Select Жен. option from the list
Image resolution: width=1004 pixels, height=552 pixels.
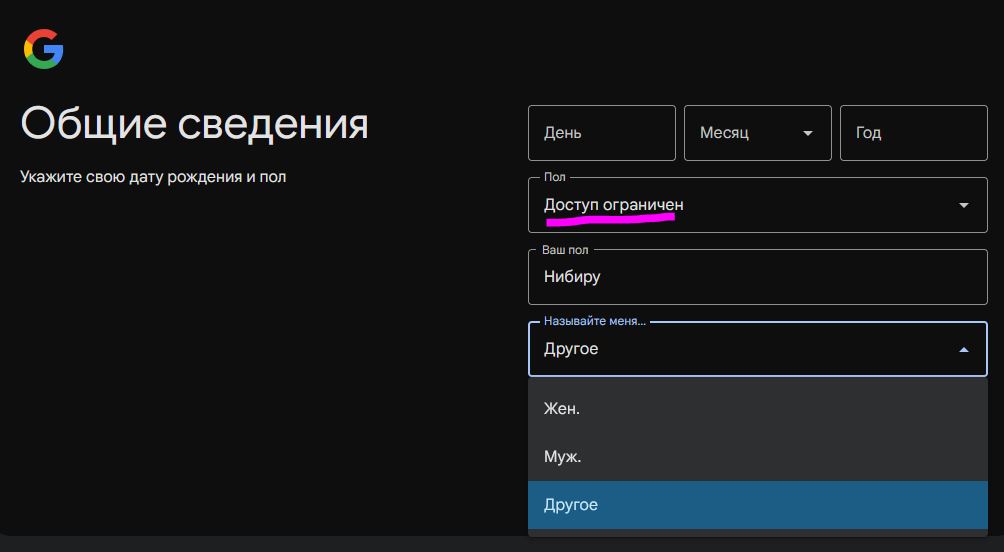click(x=757, y=409)
